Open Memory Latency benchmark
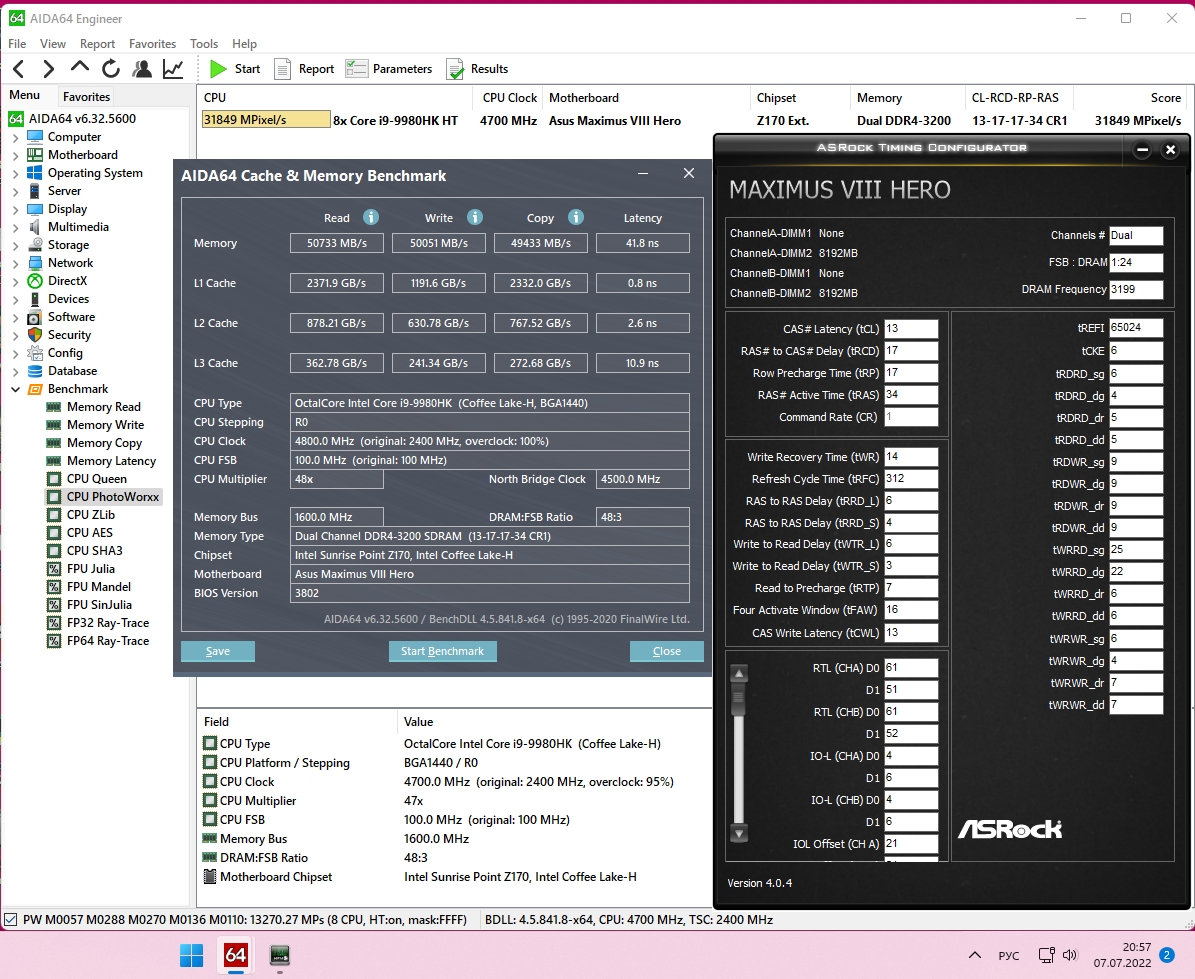1195x979 pixels. coord(111,461)
